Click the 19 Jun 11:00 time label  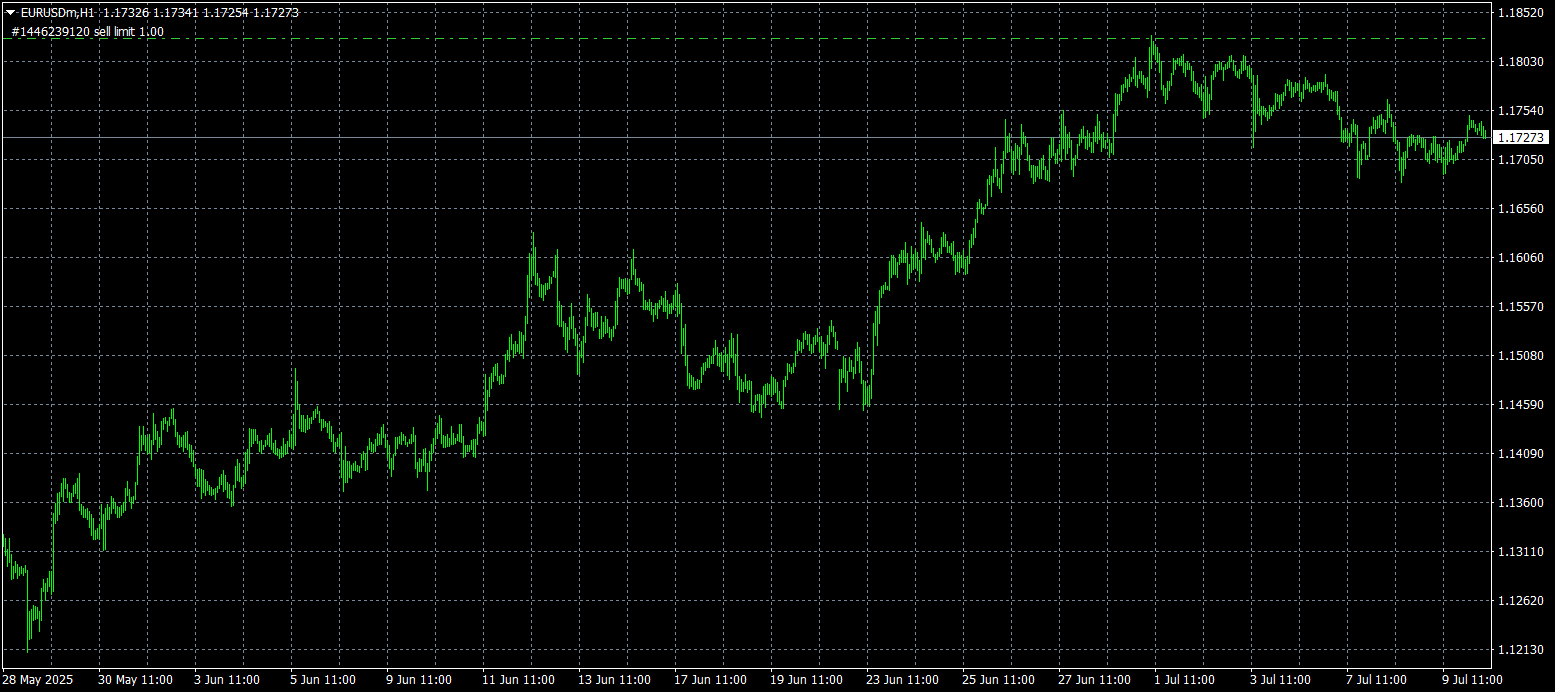806,680
